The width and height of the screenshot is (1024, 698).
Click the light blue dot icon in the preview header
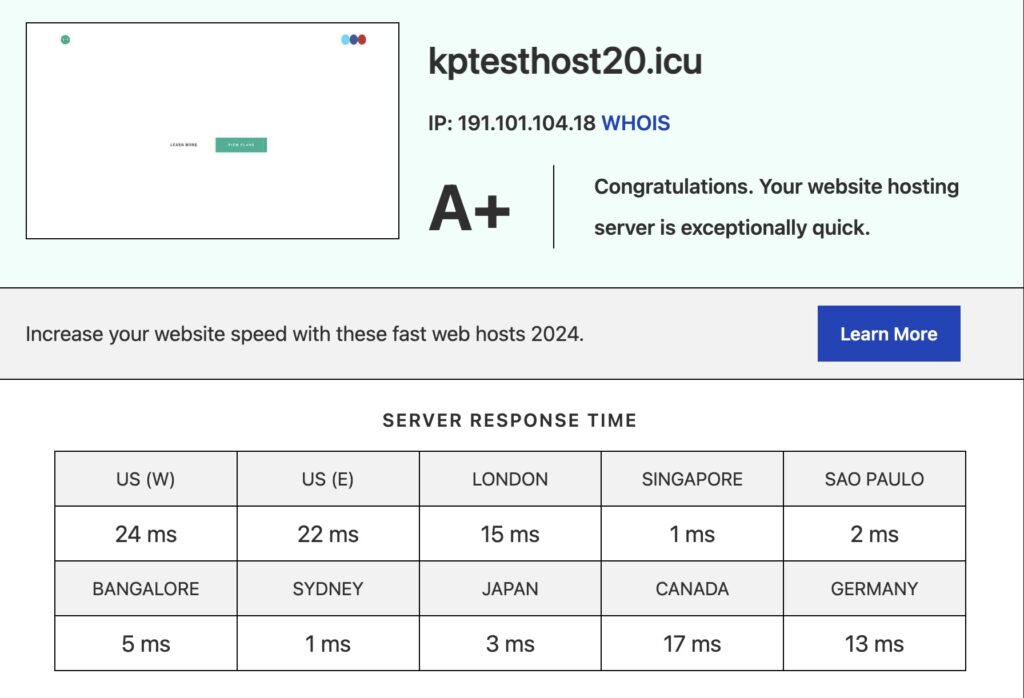click(343, 39)
